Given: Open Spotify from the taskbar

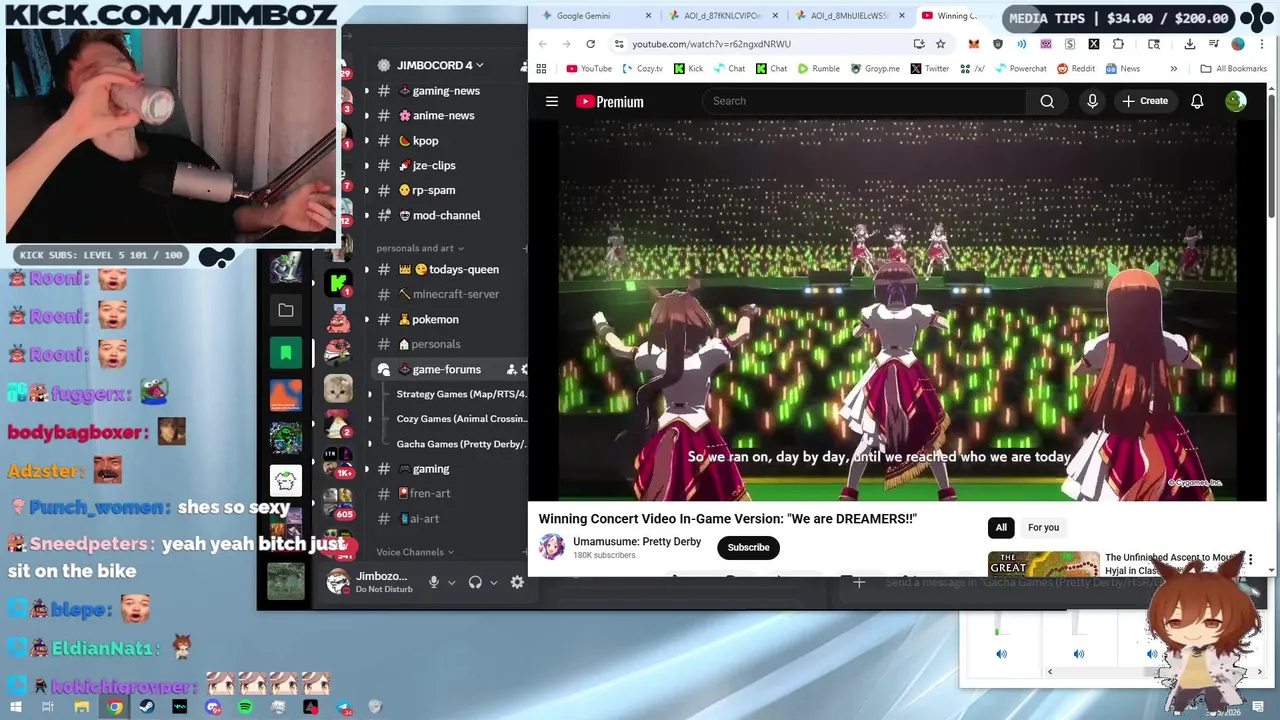Looking at the screenshot, I should coord(246,707).
